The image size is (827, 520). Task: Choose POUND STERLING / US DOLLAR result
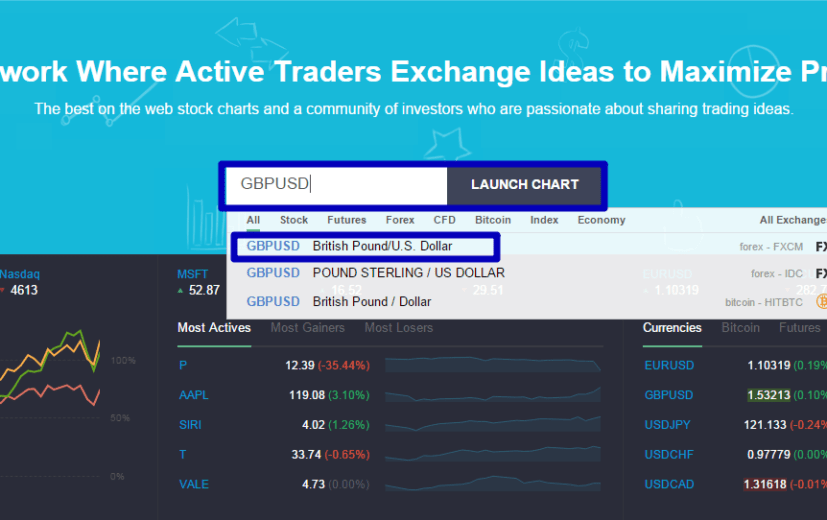coord(408,273)
